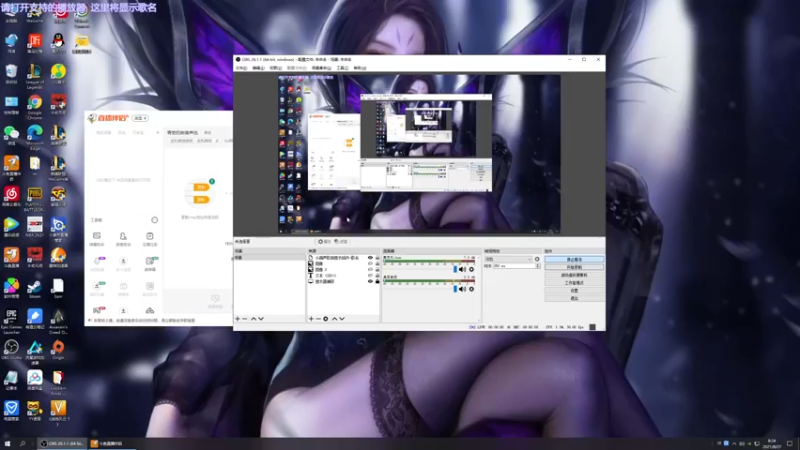Mute the second mixer audio track

[x=463, y=289]
